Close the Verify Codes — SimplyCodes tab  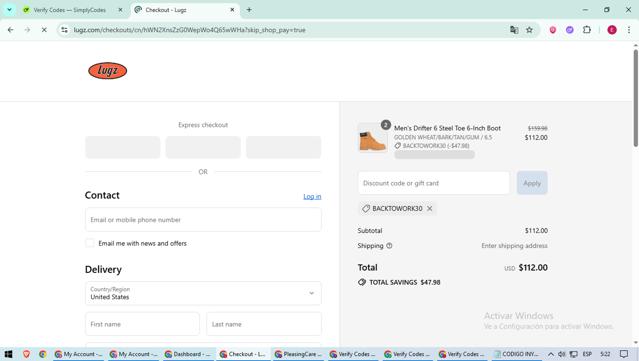[x=120, y=10]
